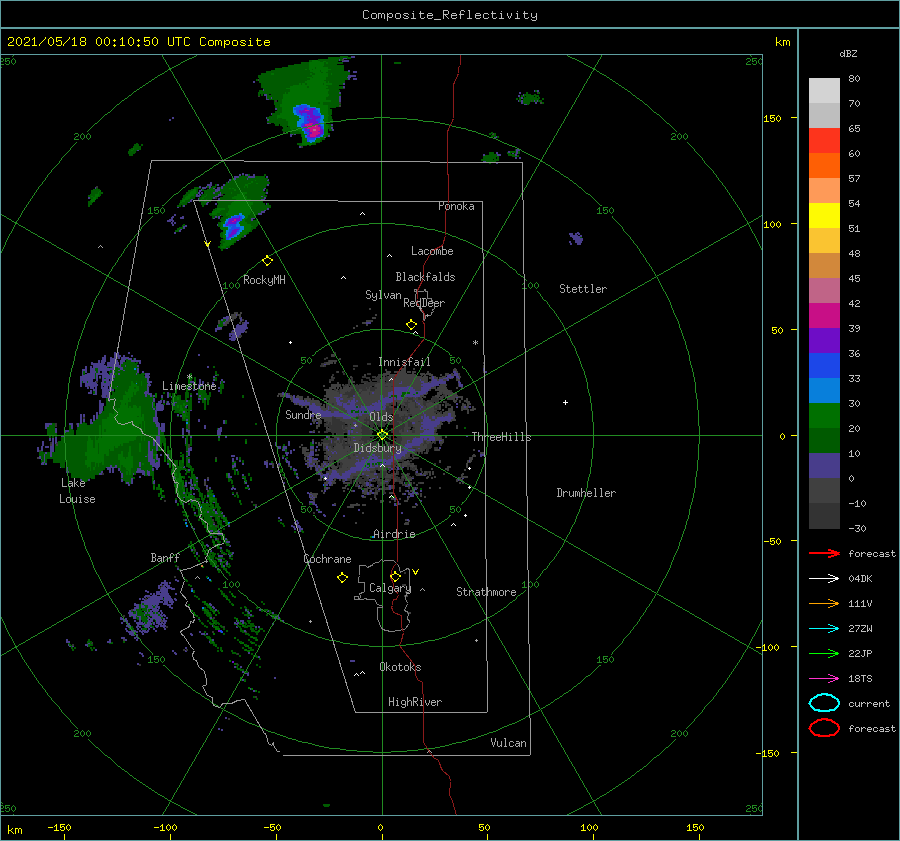Pick the magenta 39-42 dBZ legend band
The image size is (900, 841).
824,316
